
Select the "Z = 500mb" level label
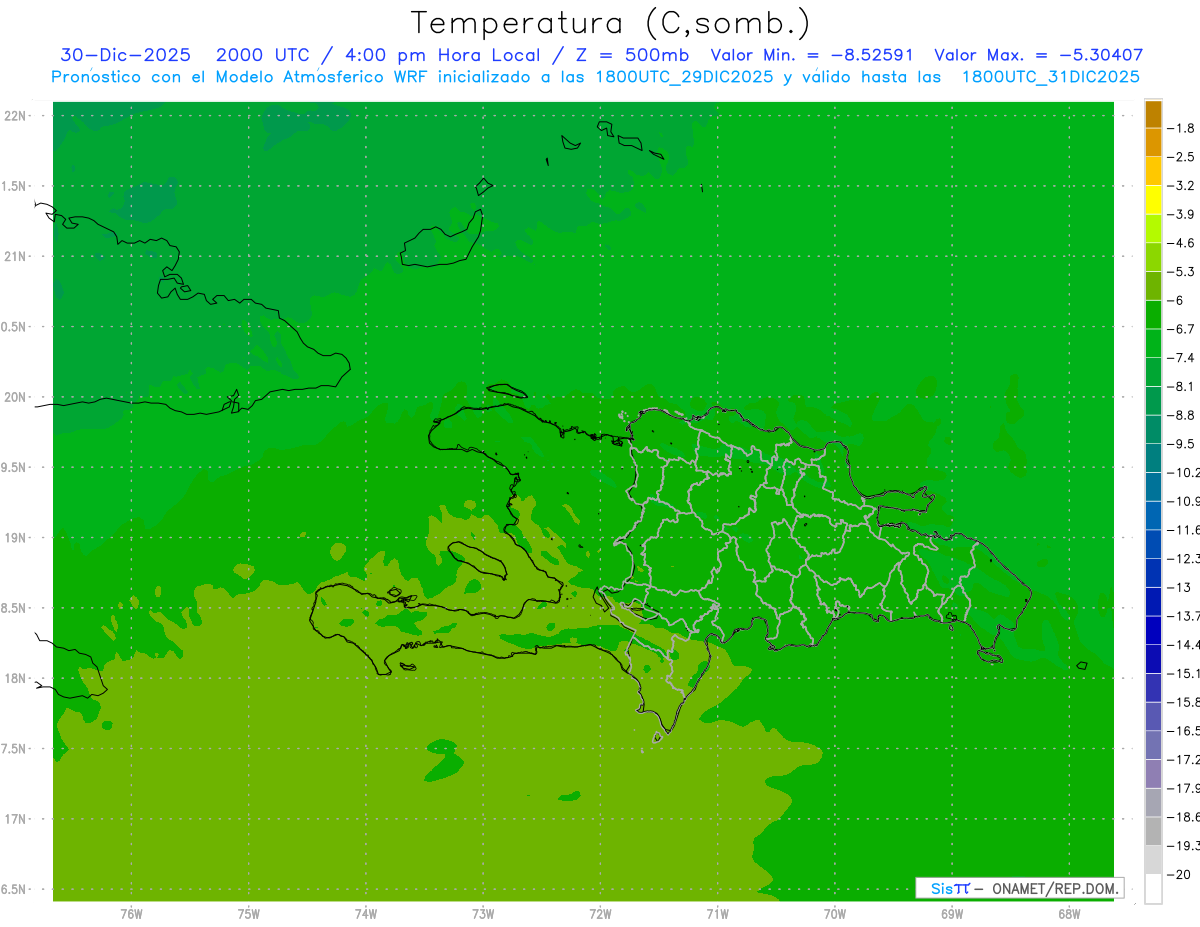point(635,55)
